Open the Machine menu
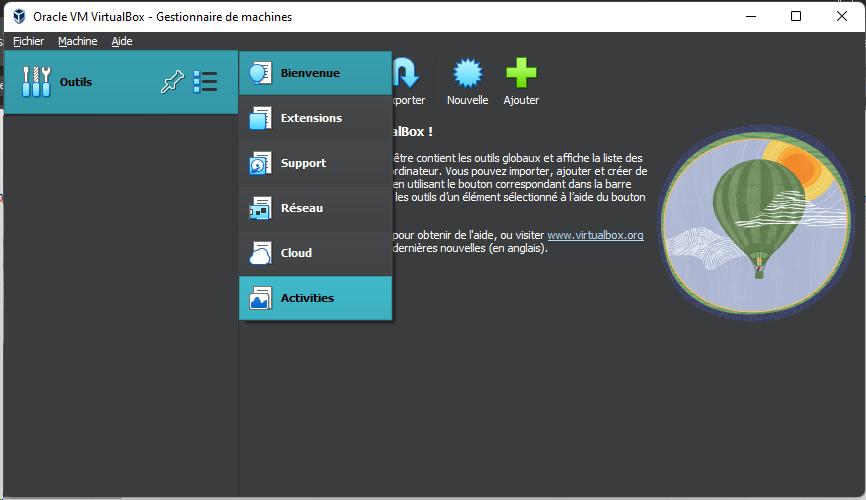This screenshot has width=866, height=500. click(x=77, y=41)
